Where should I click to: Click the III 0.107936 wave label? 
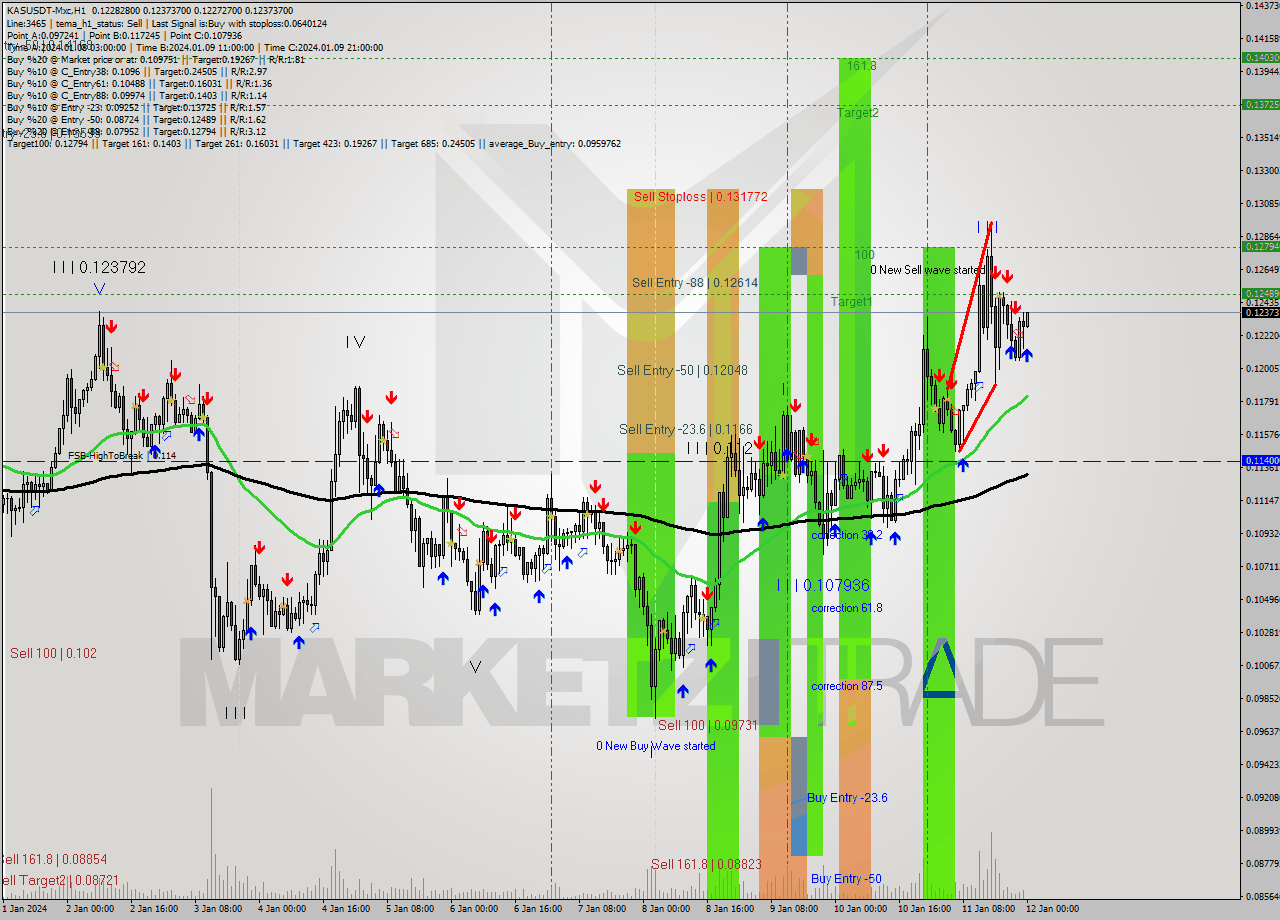click(x=823, y=585)
